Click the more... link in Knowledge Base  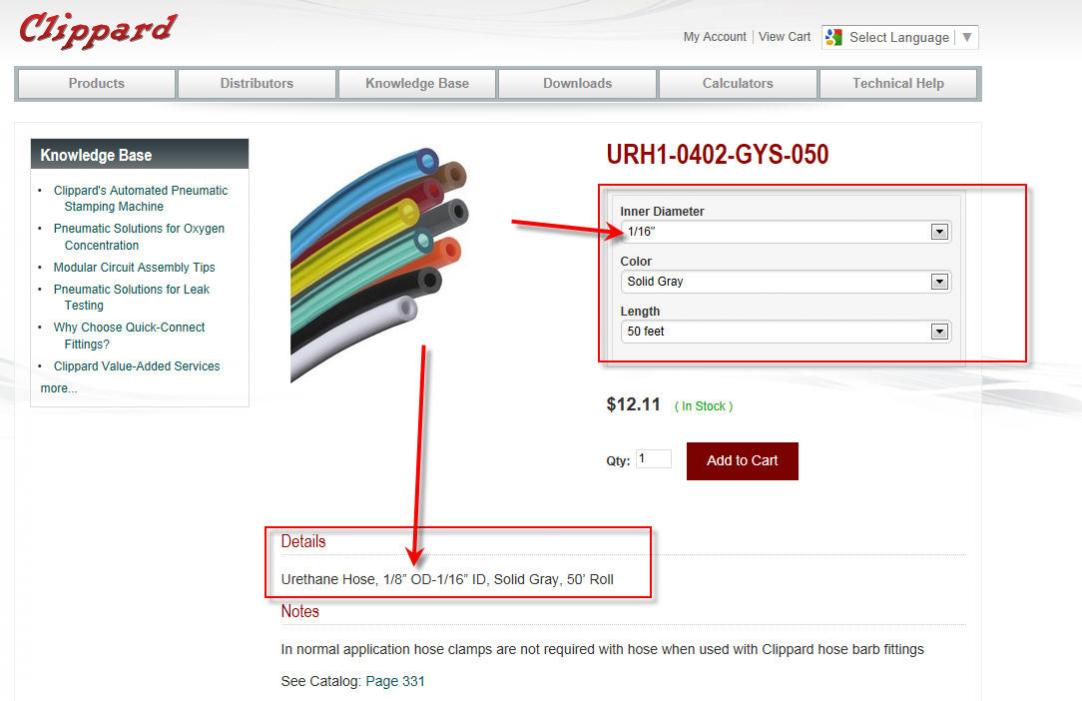[59, 388]
